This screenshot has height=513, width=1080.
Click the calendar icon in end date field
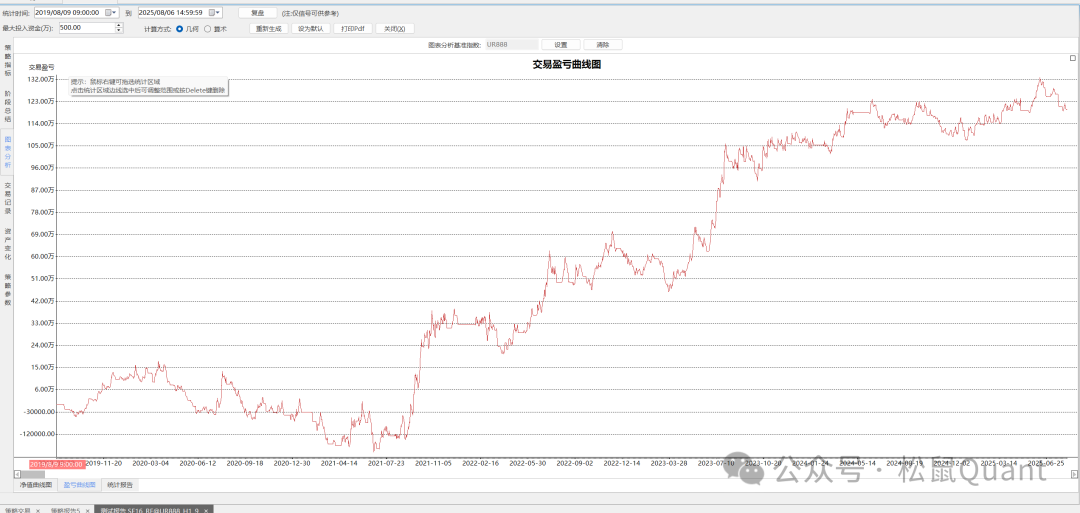click(x=212, y=13)
